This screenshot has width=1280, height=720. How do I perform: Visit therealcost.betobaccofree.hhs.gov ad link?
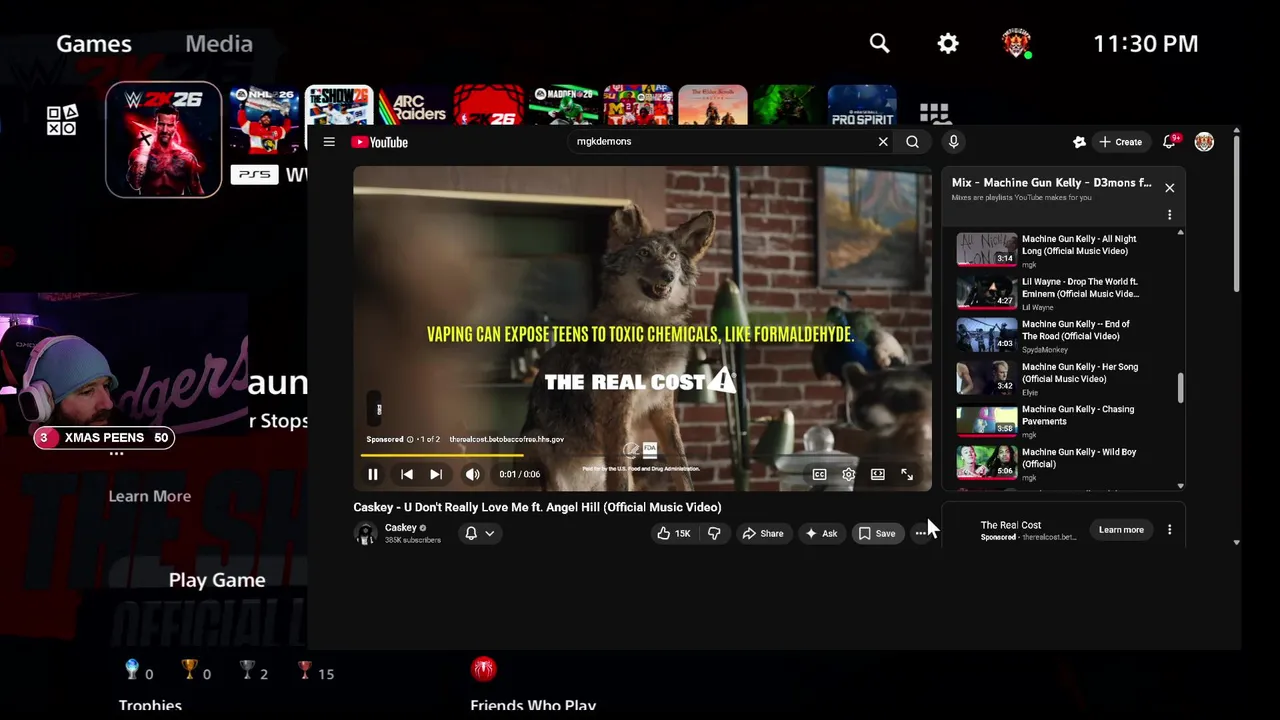(506, 439)
